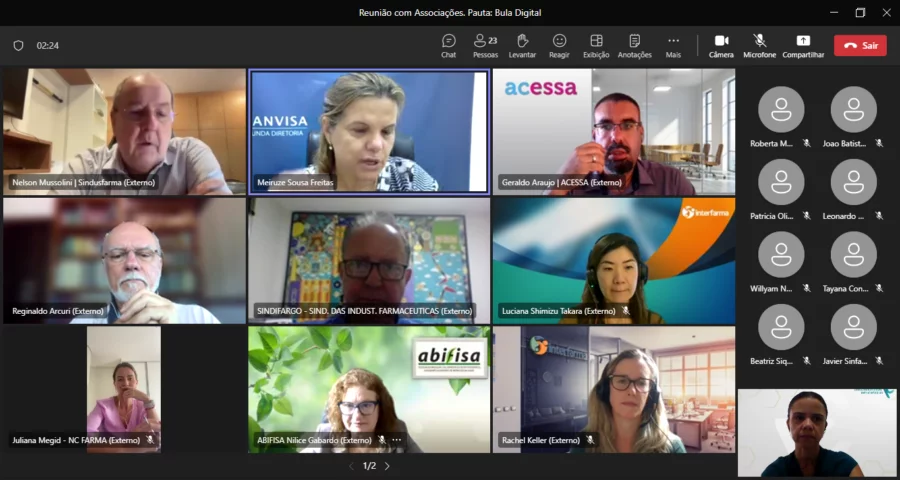Open the Reagir reactions menu
The image size is (900, 480).
(559, 45)
